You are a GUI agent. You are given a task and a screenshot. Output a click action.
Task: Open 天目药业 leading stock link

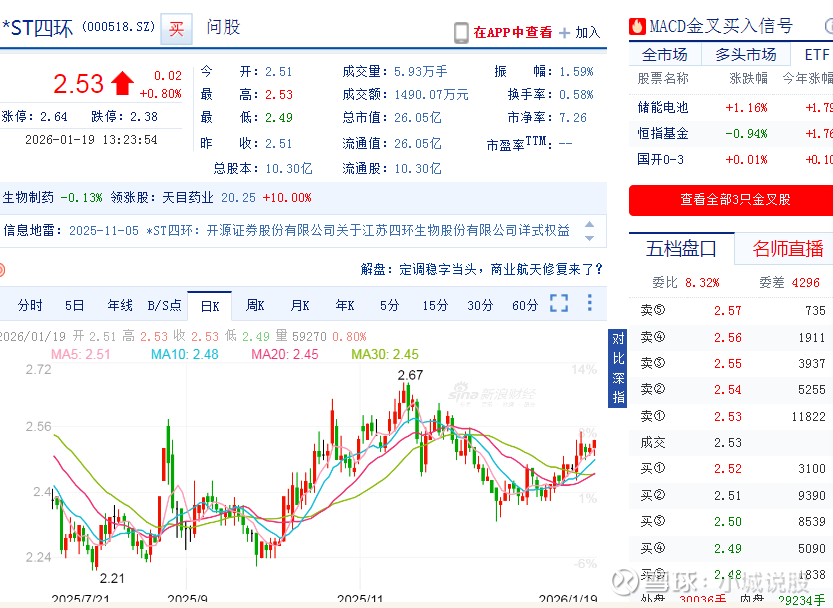tap(188, 198)
